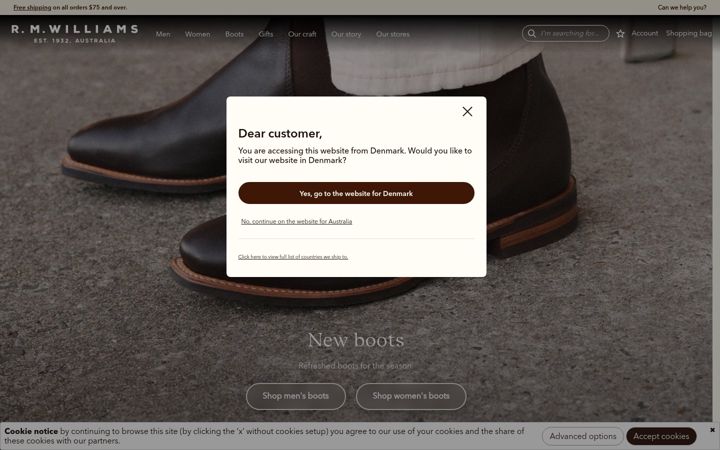The height and width of the screenshot is (450, 720).
Task: Dismiss cookie notice with small x
Action: (712, 430)
